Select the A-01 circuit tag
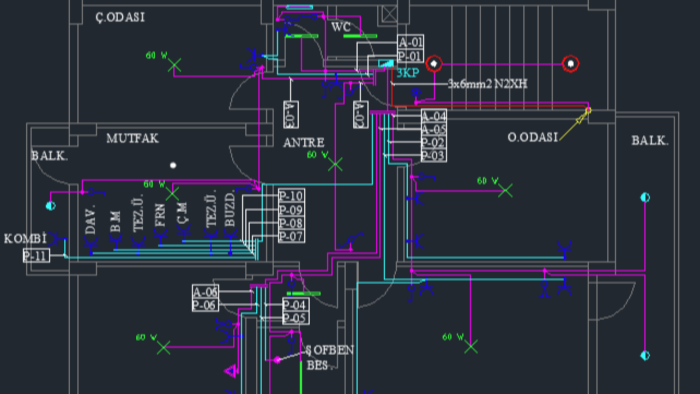Screen dimensions: 700x394 tap(411, 42)
